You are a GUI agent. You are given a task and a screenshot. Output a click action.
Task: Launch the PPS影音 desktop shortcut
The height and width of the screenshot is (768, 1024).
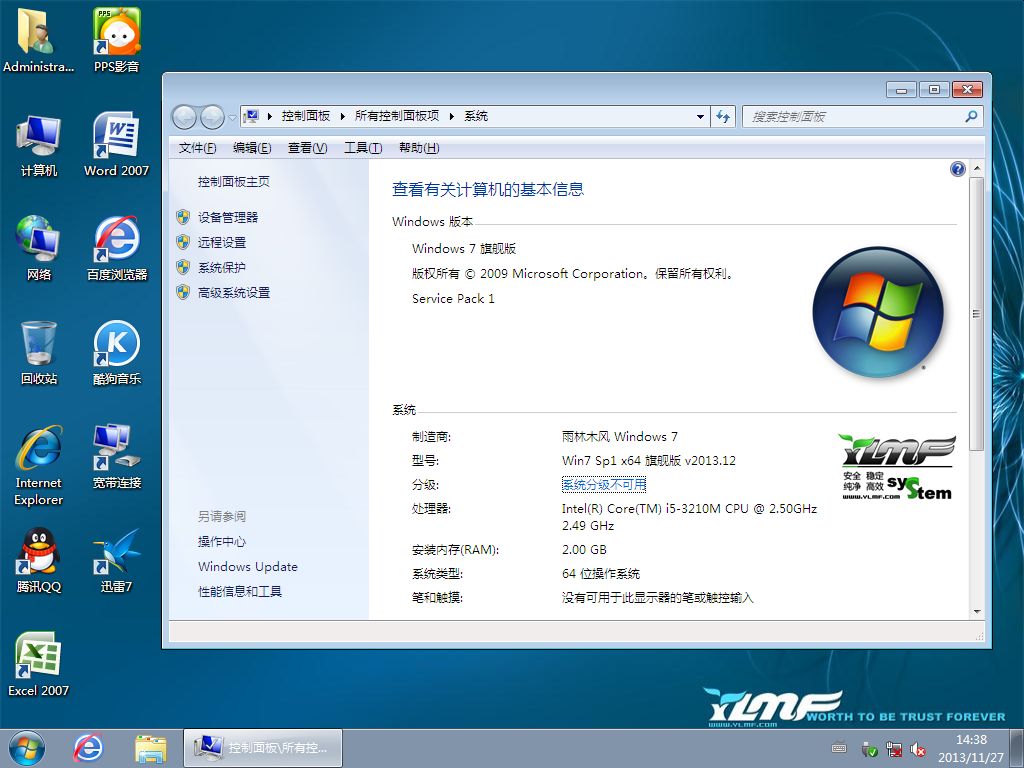coord(116,39)
